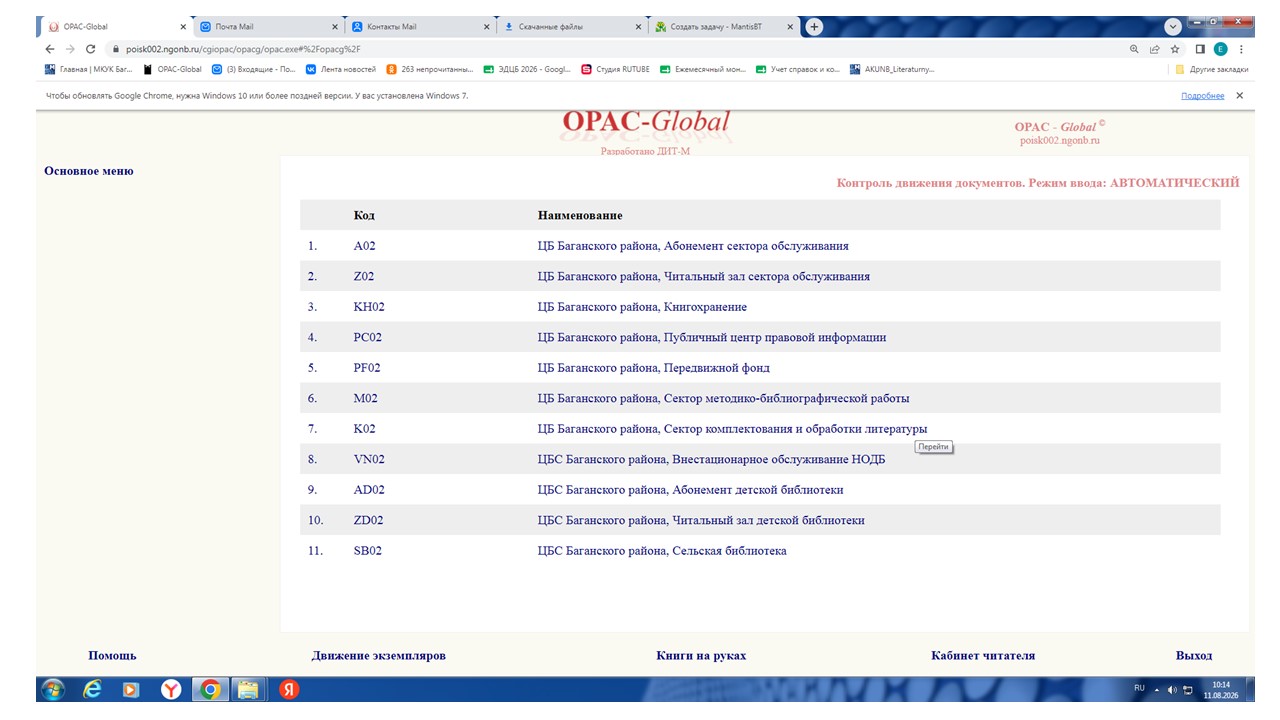Select K02 Сектор комплектования и обработки литературы
Viewport: 1280px width, 720px height.
(760, 429)
